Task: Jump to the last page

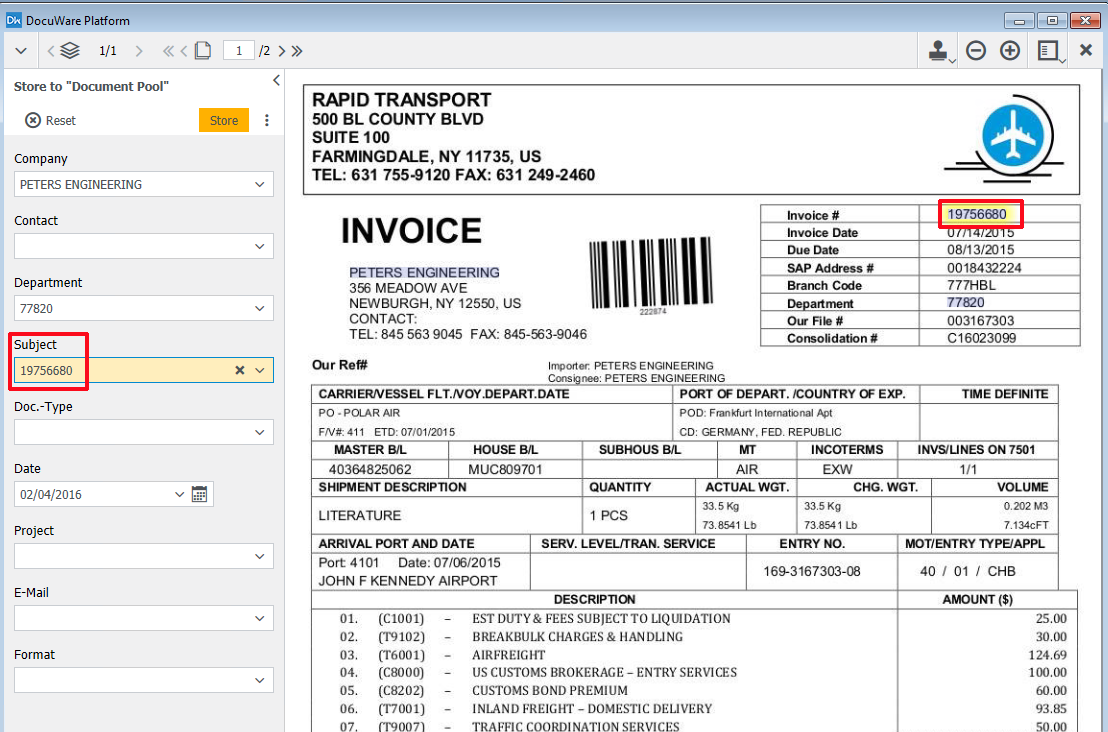Action: [297, 51]
